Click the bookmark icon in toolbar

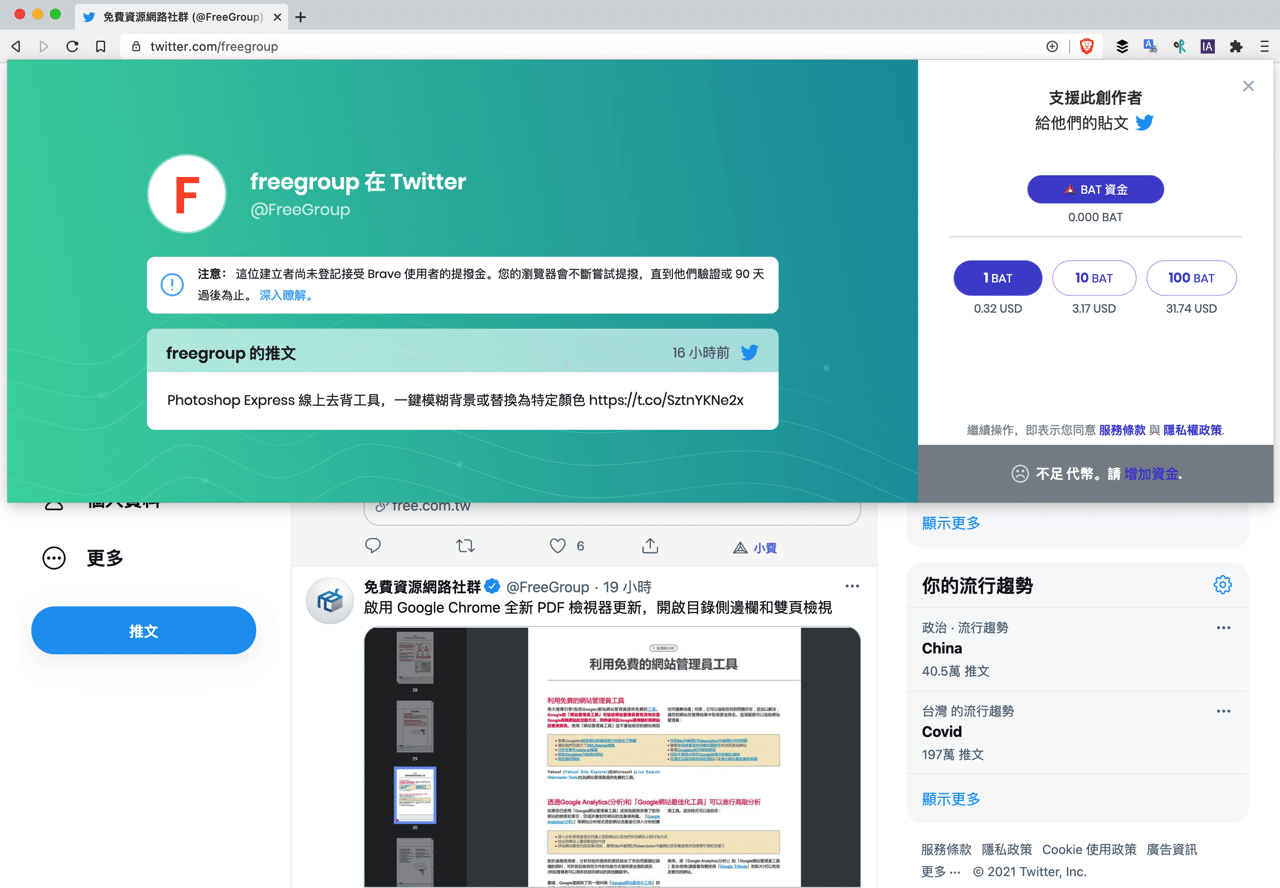[101, 46]
